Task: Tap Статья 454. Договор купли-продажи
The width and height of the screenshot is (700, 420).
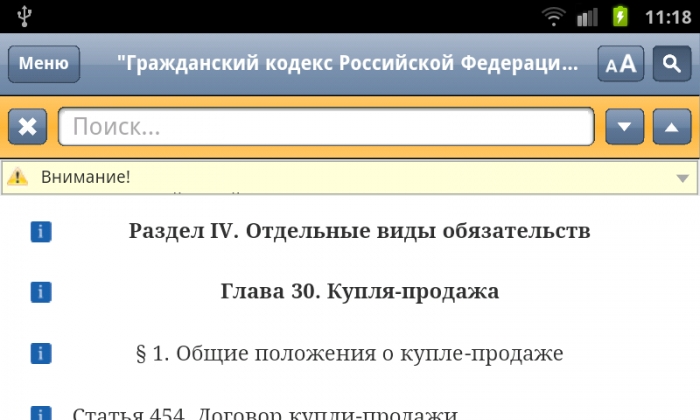Action: point(265,413)
